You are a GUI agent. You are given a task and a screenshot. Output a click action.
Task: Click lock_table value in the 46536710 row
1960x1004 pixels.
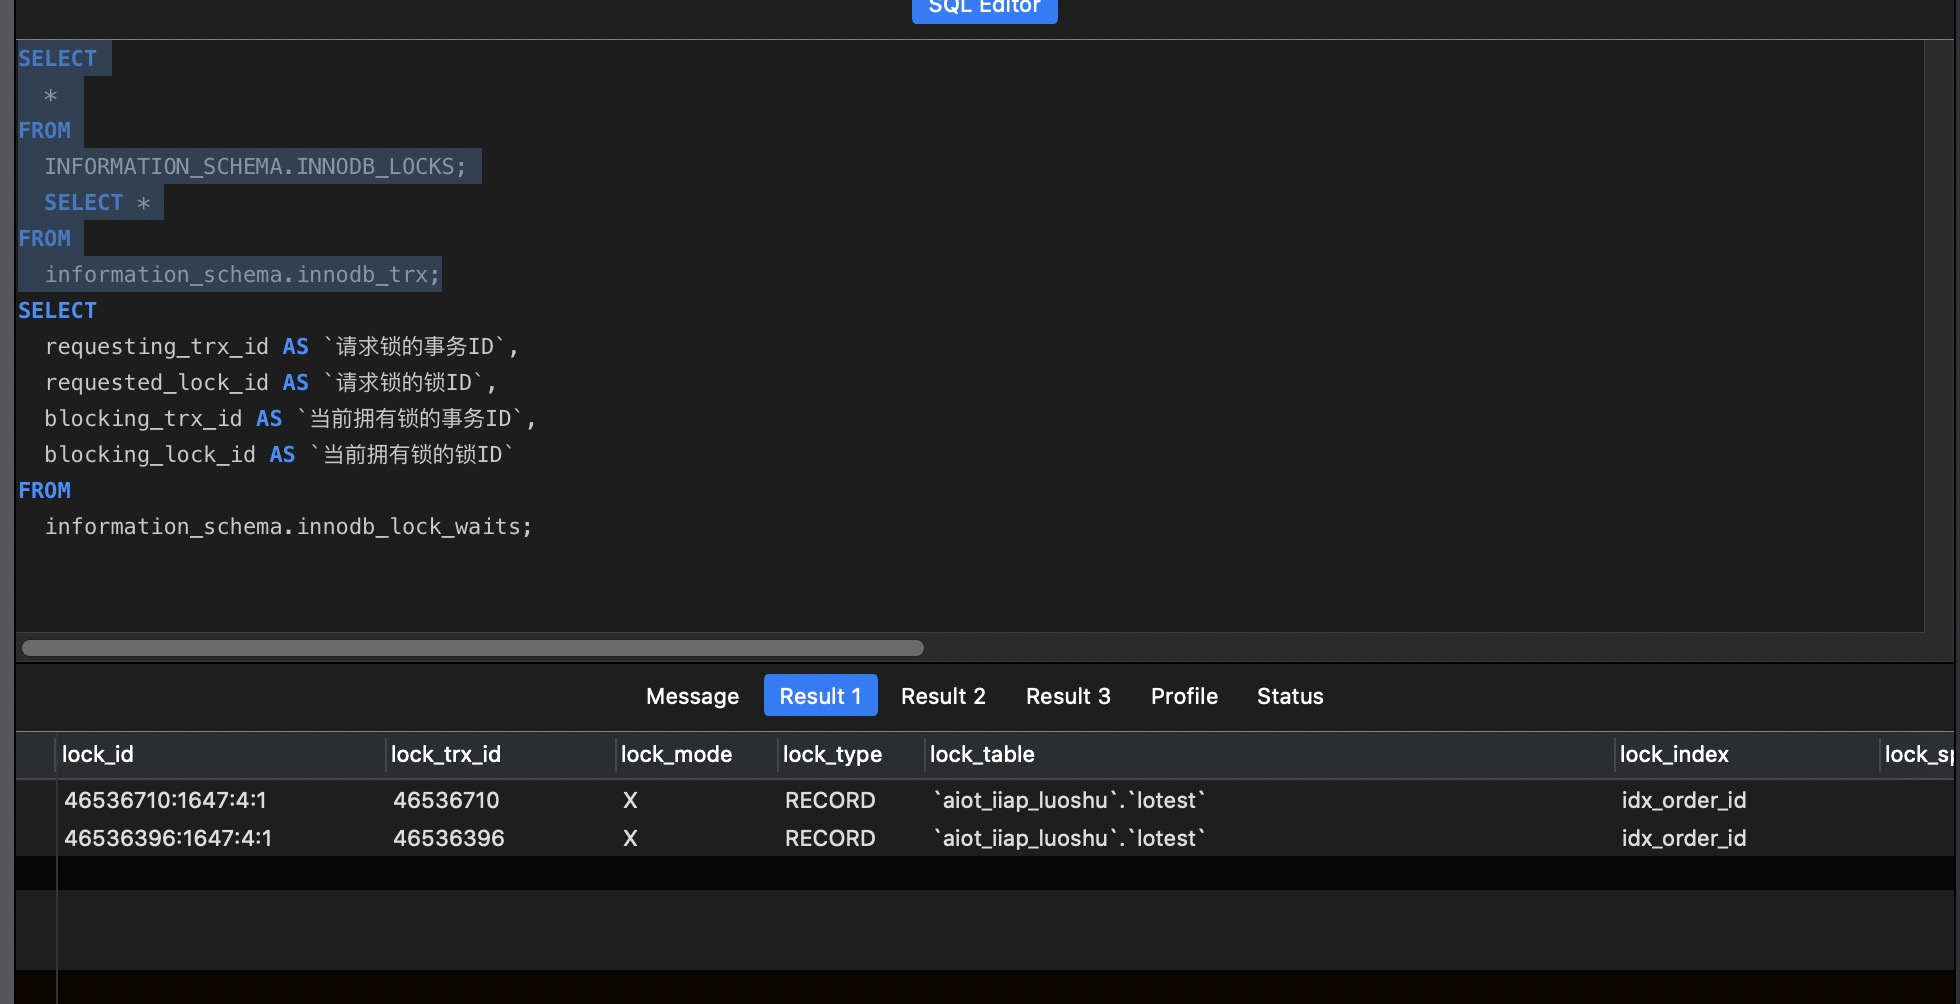tap(1069, 800)
